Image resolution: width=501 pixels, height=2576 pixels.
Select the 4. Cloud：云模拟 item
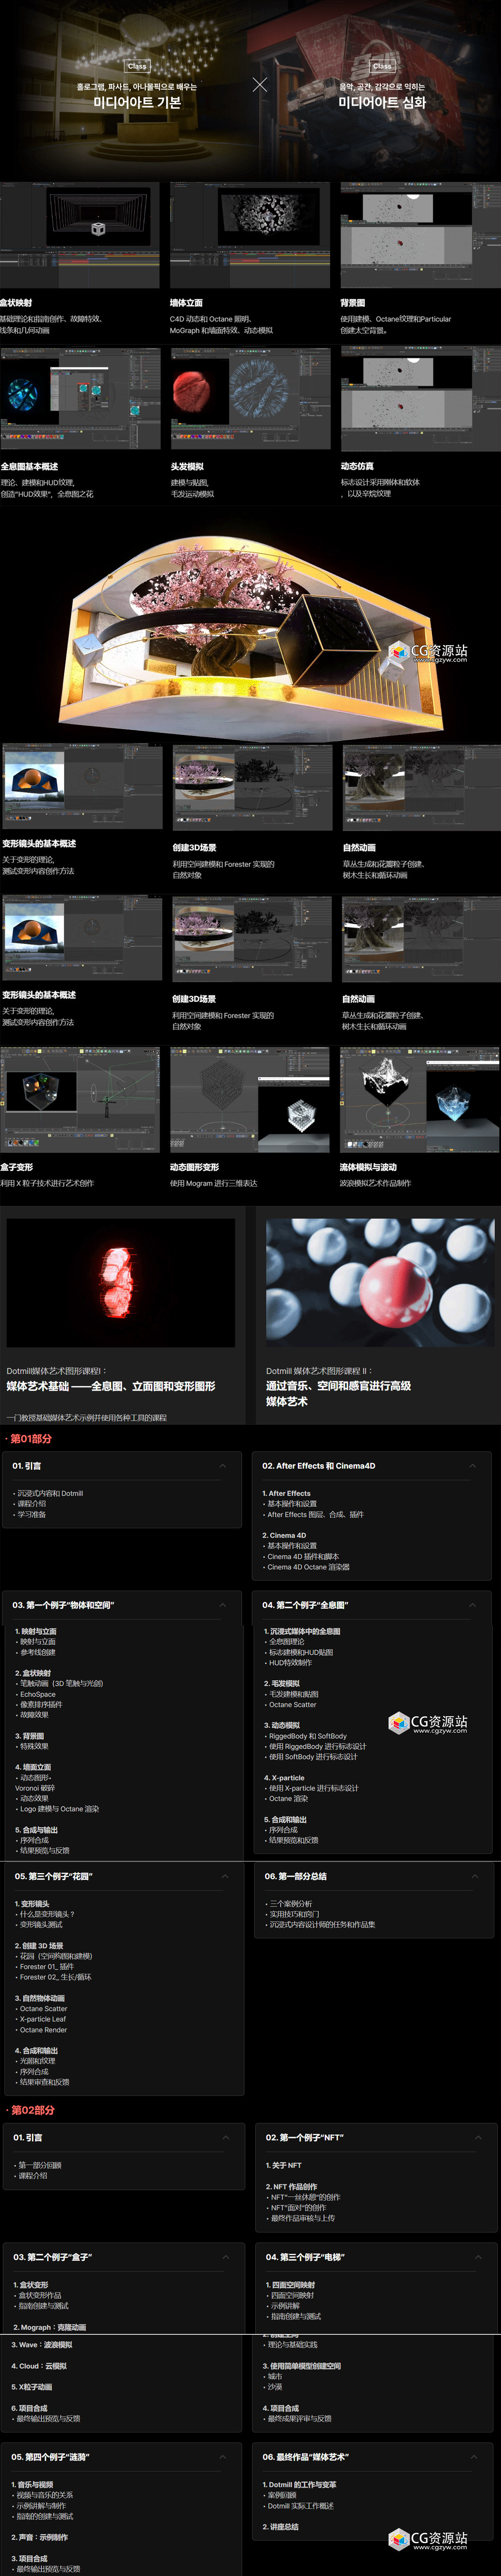click(x=39, y=2366)
